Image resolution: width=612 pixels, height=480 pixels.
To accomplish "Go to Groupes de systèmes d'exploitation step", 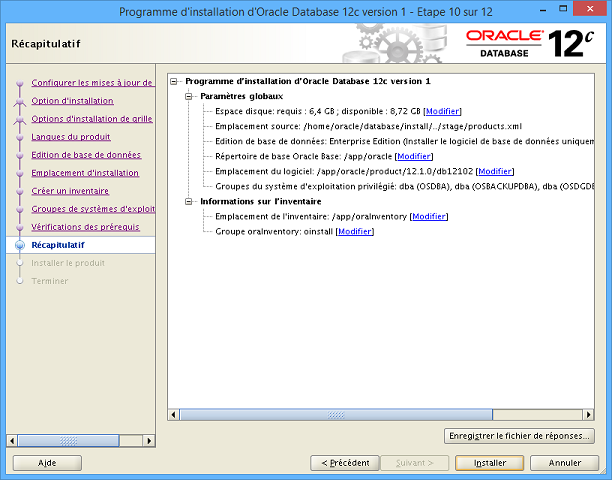I will 93,209.
